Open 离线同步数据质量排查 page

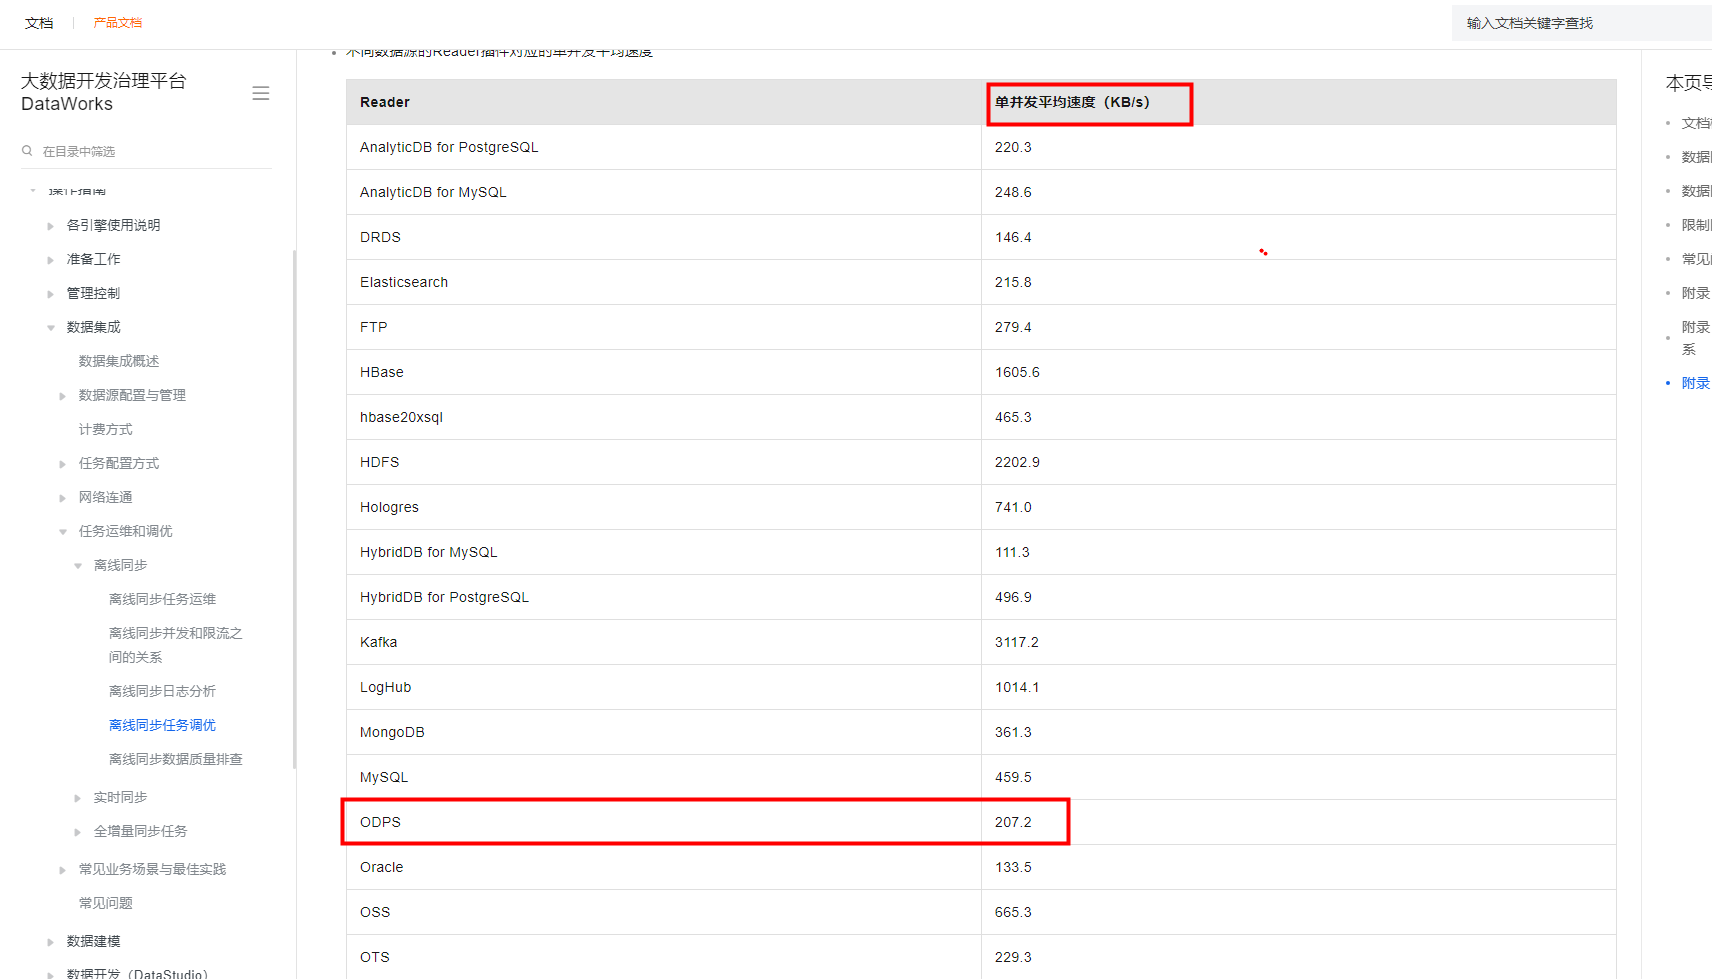[176, 759]
